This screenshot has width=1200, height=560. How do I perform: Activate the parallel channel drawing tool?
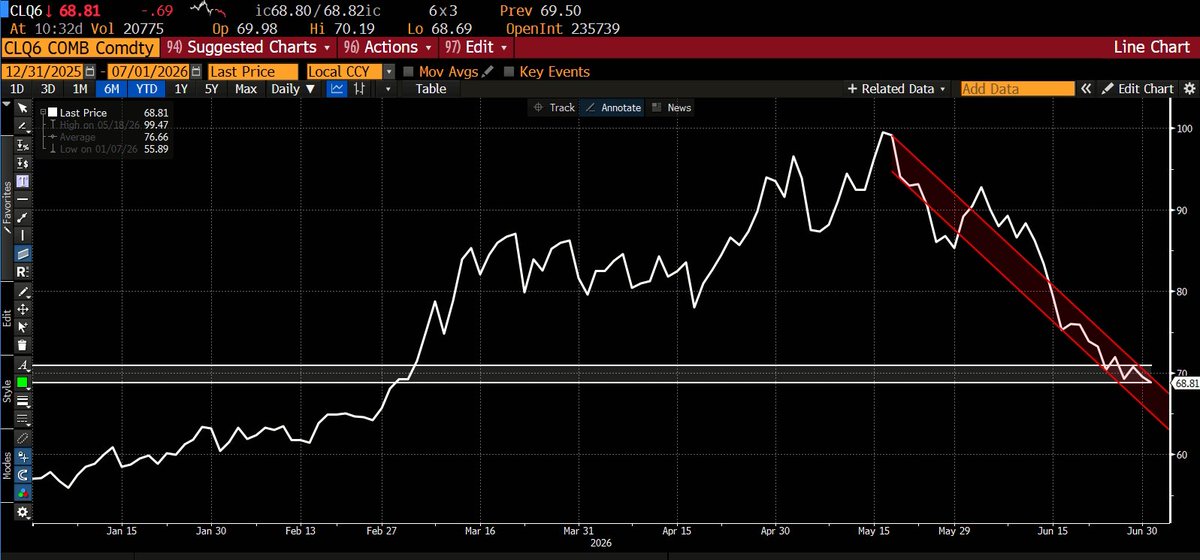pos(24,253)
